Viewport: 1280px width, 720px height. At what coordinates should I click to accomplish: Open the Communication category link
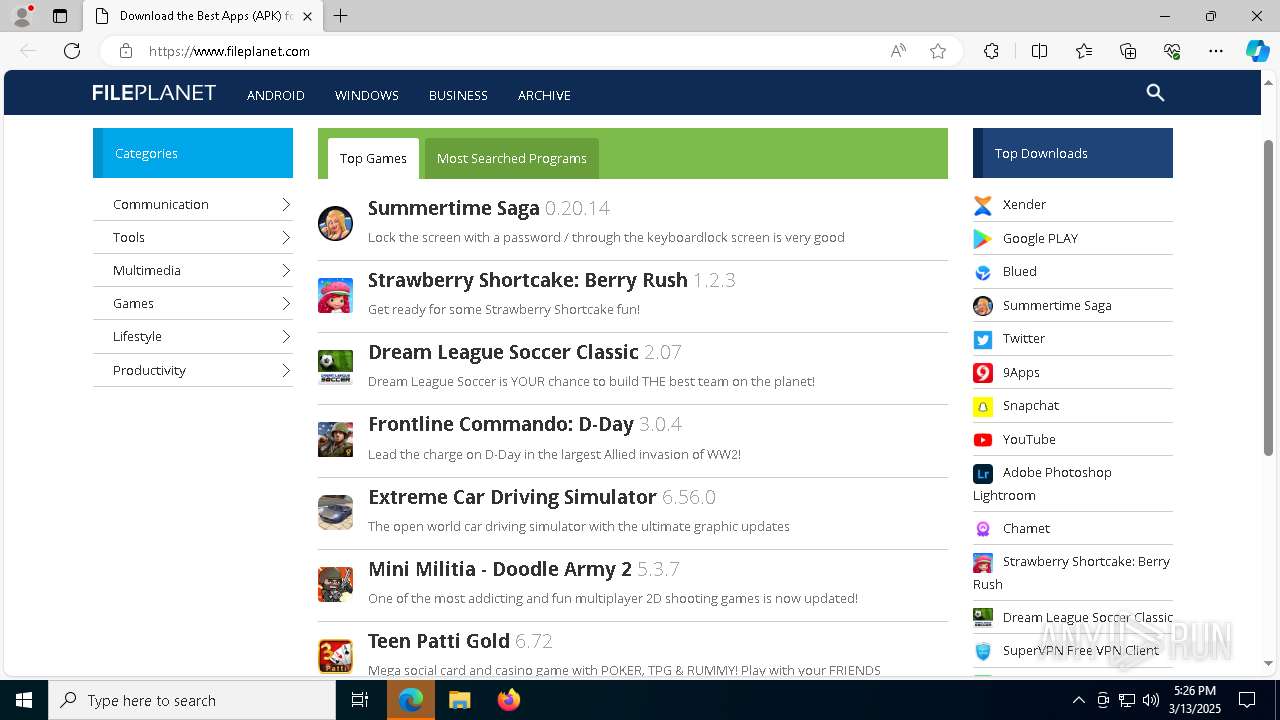pyautogui.click(x=161, y=204)
